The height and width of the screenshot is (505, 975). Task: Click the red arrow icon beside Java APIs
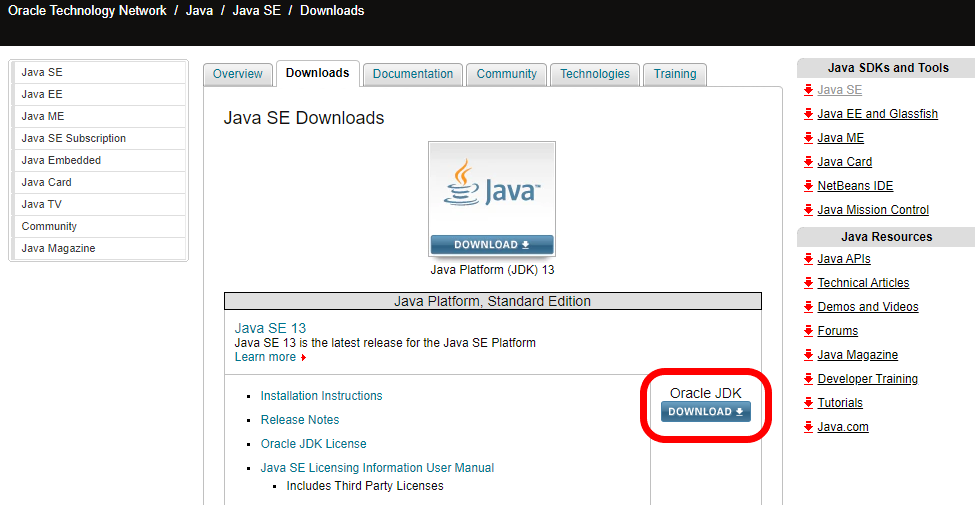[808, 259]
